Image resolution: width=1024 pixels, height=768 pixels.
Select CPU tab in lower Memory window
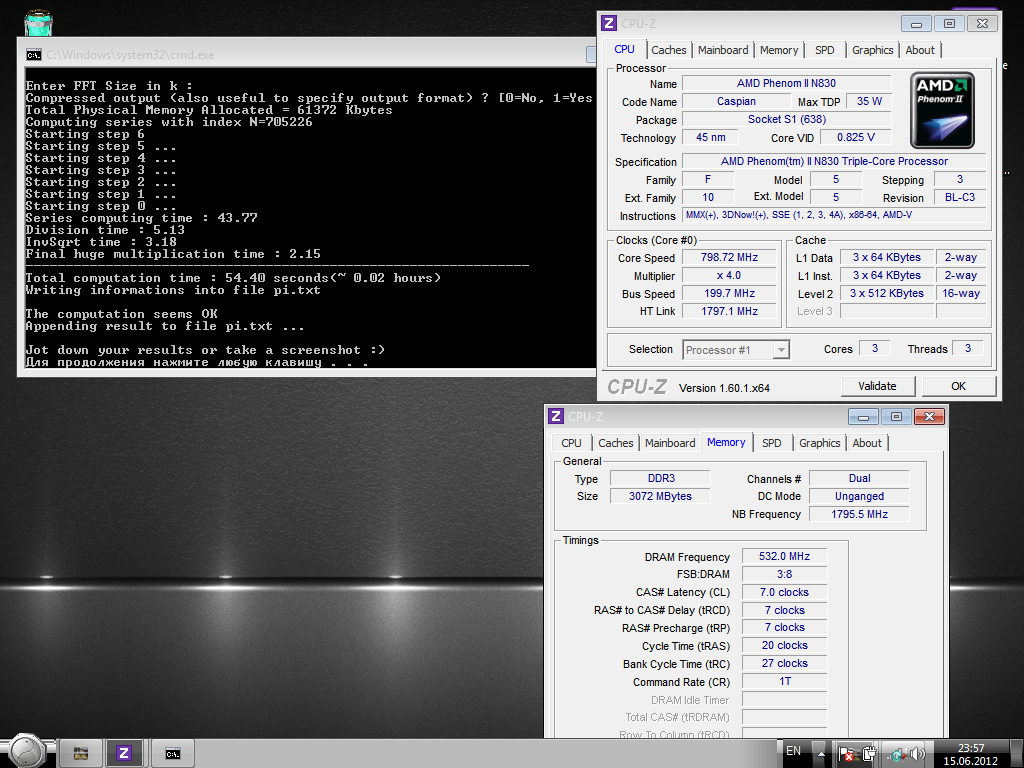pyautogui.click(x=571, y=443)
